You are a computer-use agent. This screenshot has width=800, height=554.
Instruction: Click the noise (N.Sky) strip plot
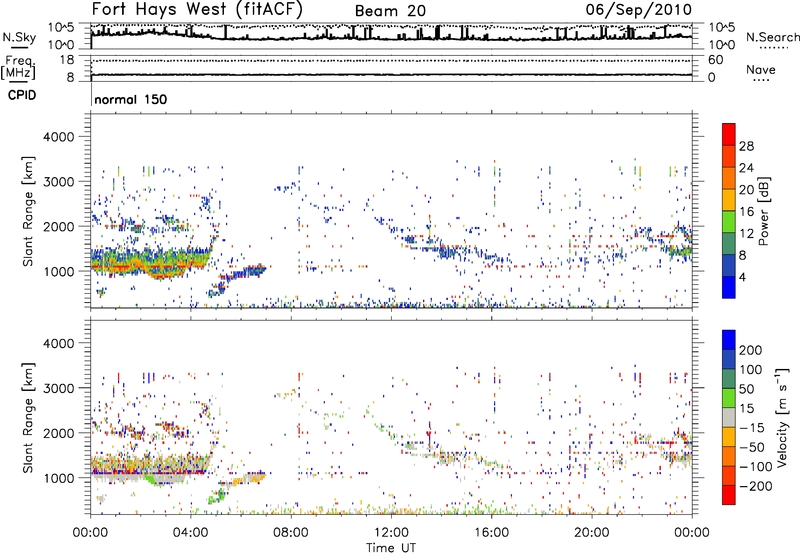391,36
